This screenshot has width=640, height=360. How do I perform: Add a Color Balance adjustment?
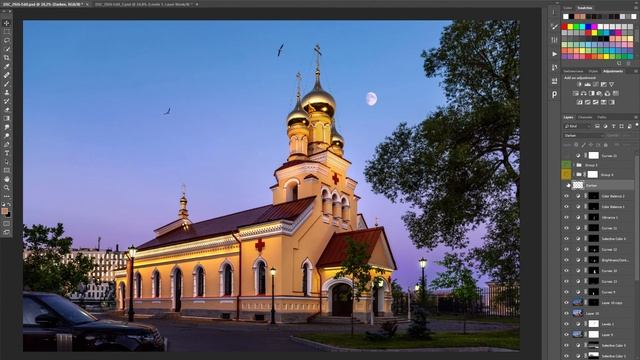tap(584, 93)
